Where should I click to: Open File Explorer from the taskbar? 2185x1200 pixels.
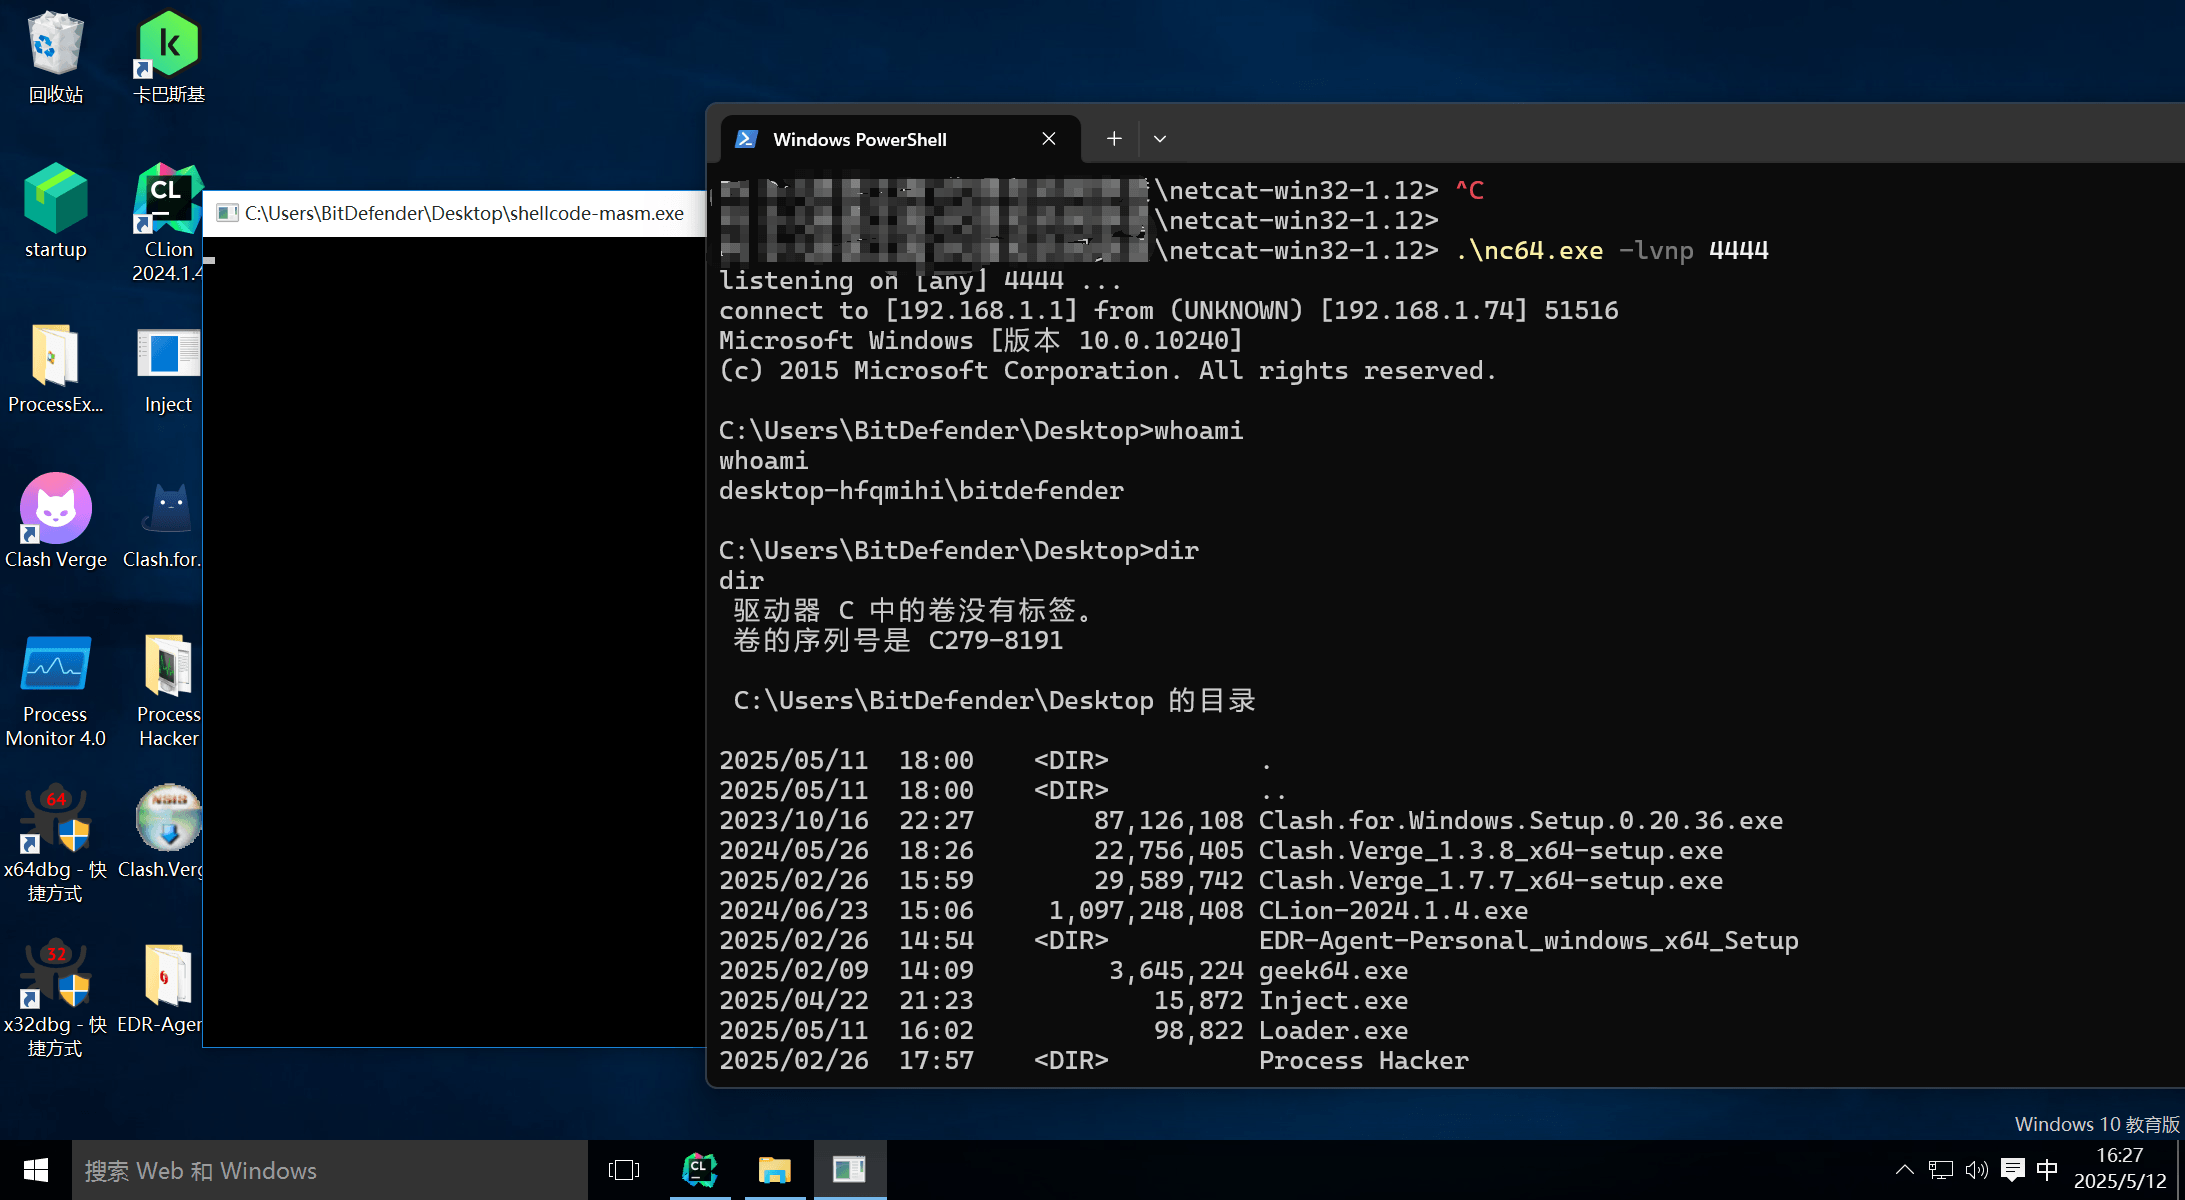(x=774, y=1169)
